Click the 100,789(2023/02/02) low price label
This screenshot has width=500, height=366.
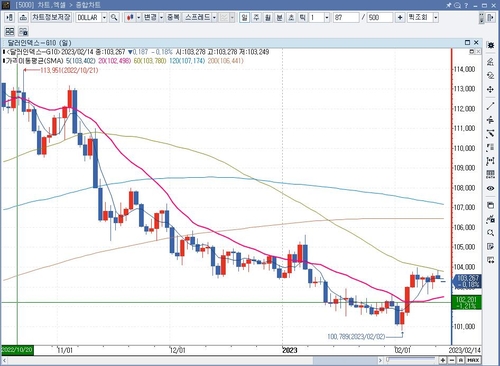tap(356, 337)
